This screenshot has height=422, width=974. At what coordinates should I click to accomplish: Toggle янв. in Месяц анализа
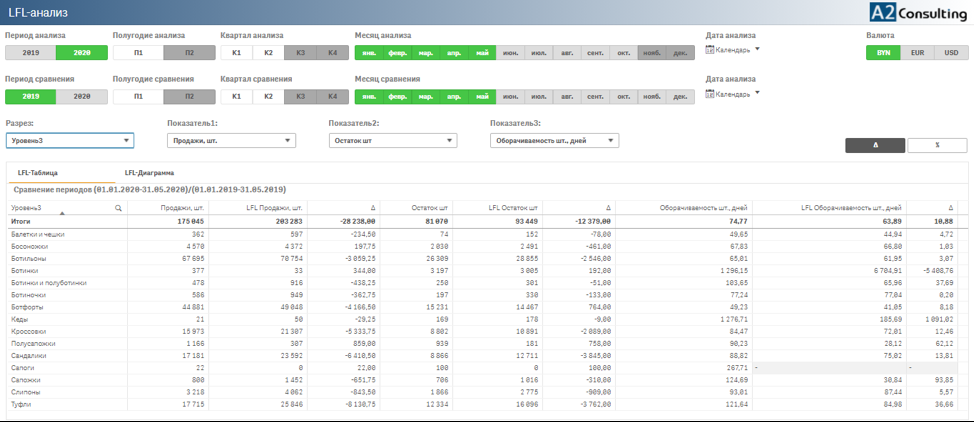coord(369,53)
